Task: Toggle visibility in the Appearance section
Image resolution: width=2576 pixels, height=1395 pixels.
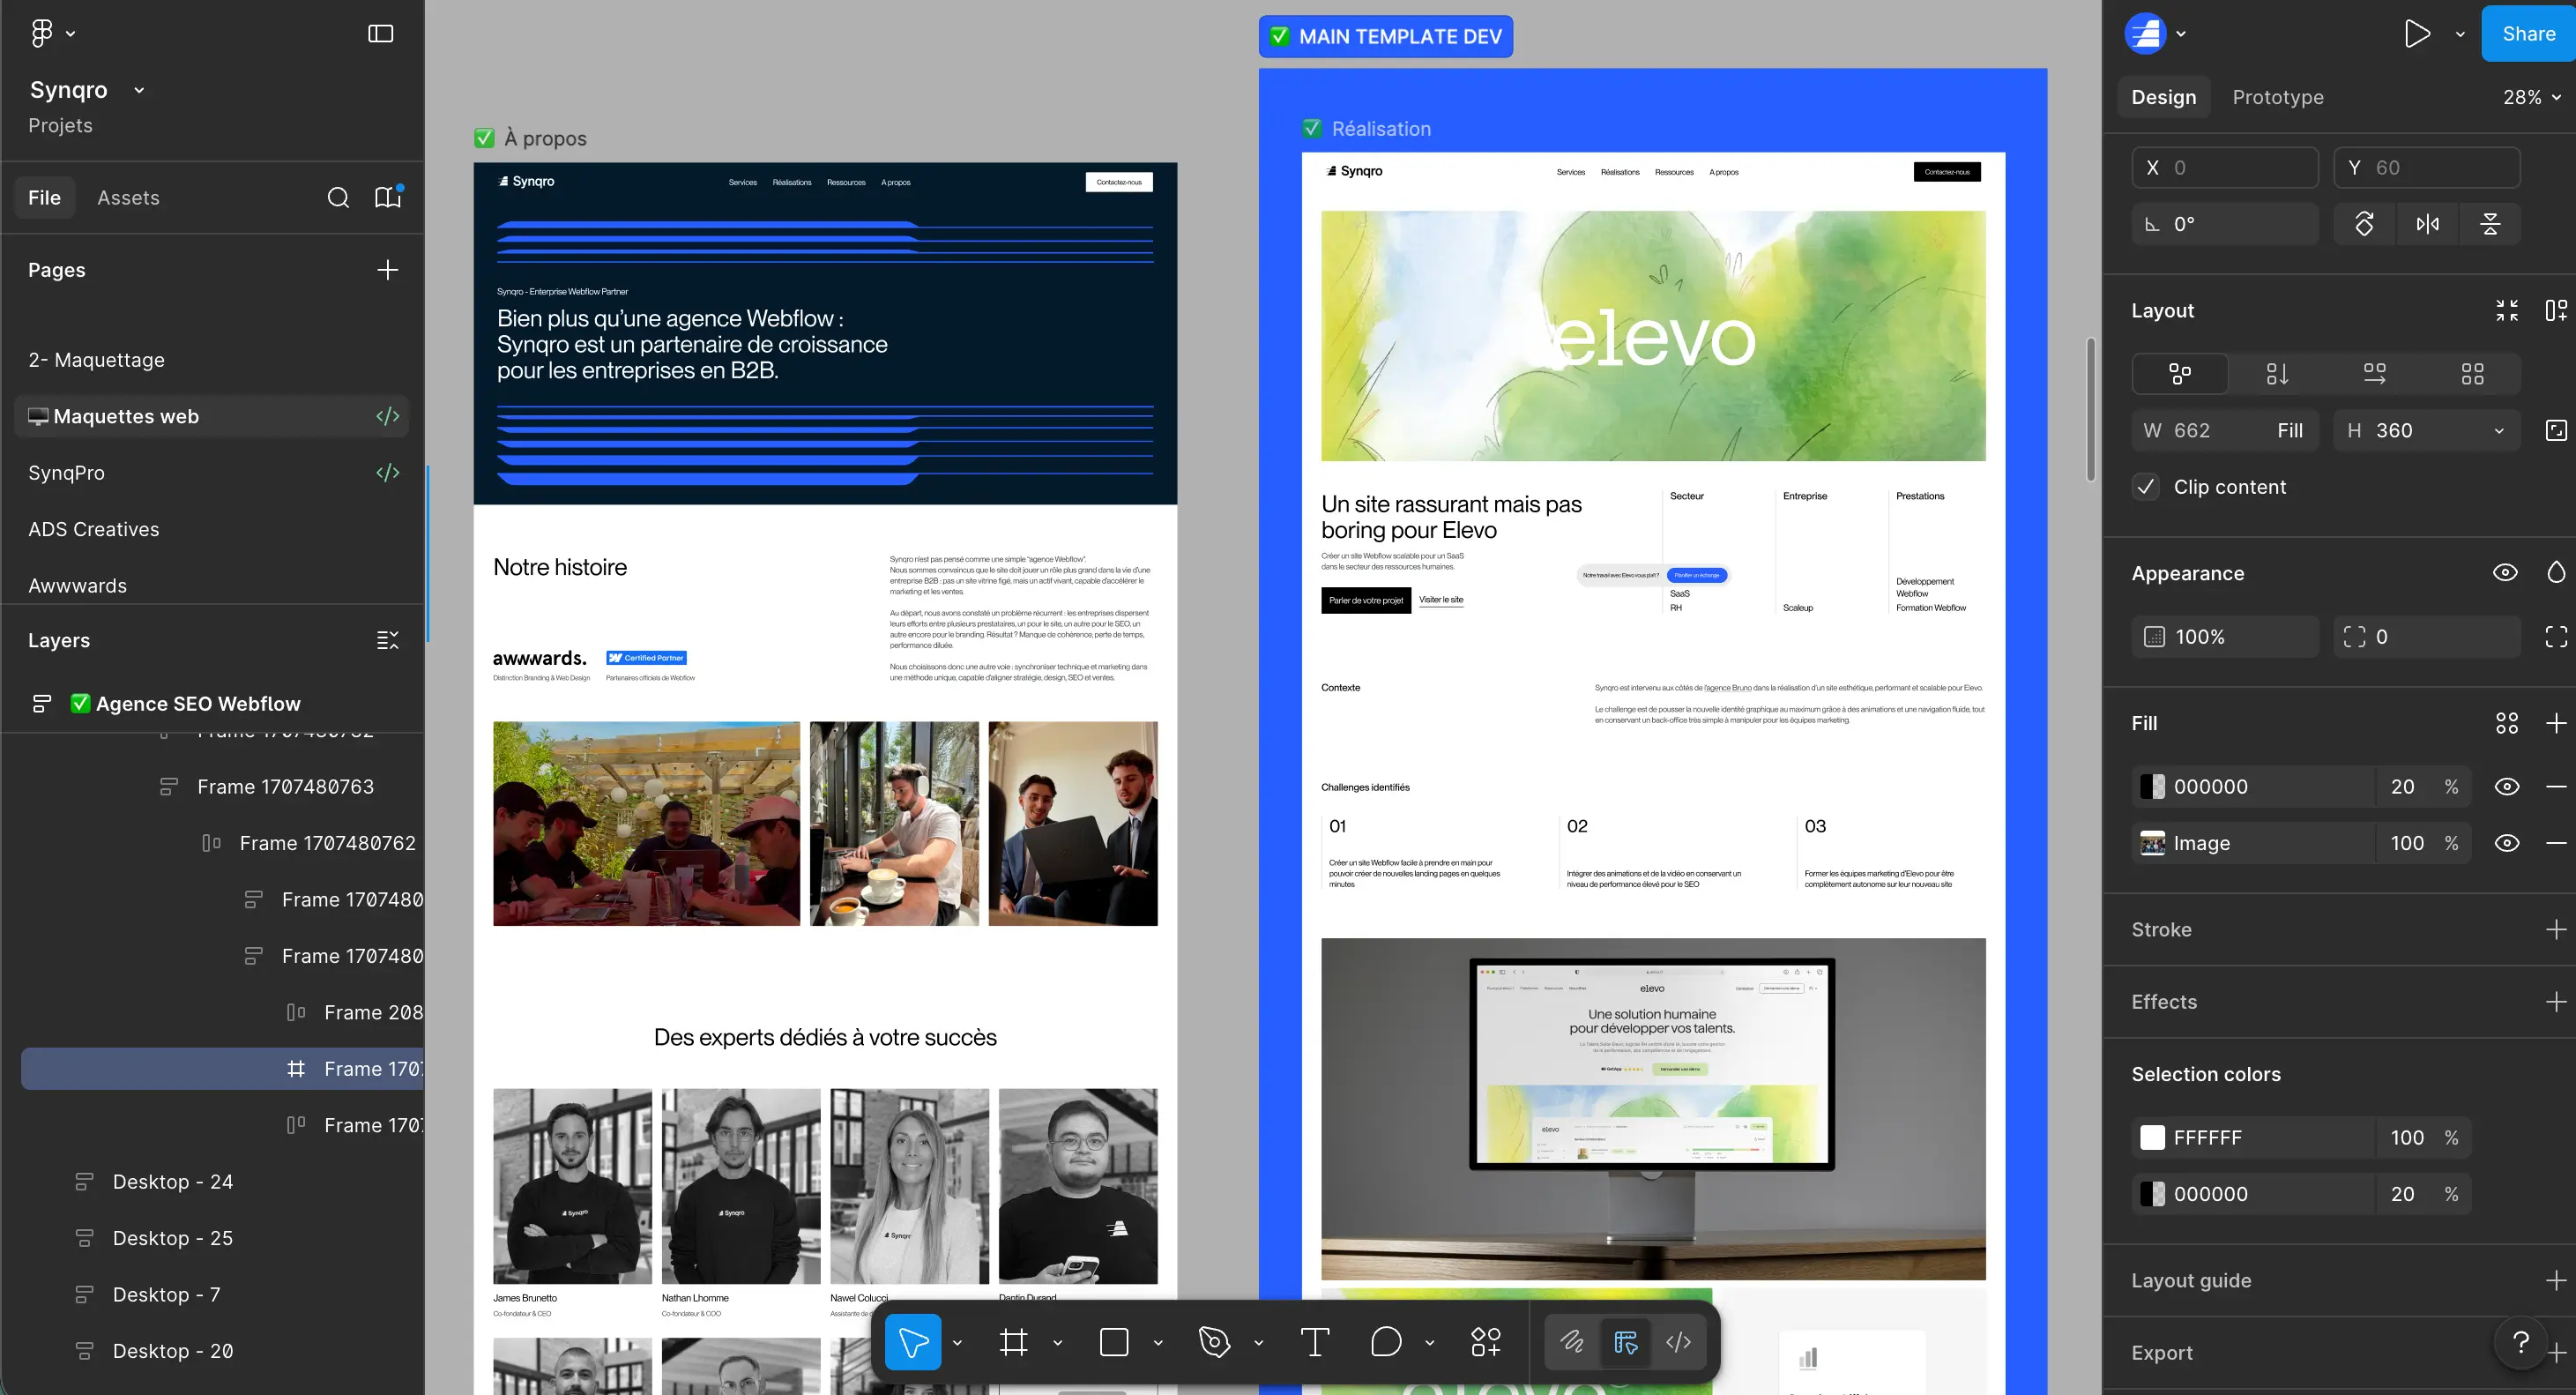Action: pos(2506,572)
